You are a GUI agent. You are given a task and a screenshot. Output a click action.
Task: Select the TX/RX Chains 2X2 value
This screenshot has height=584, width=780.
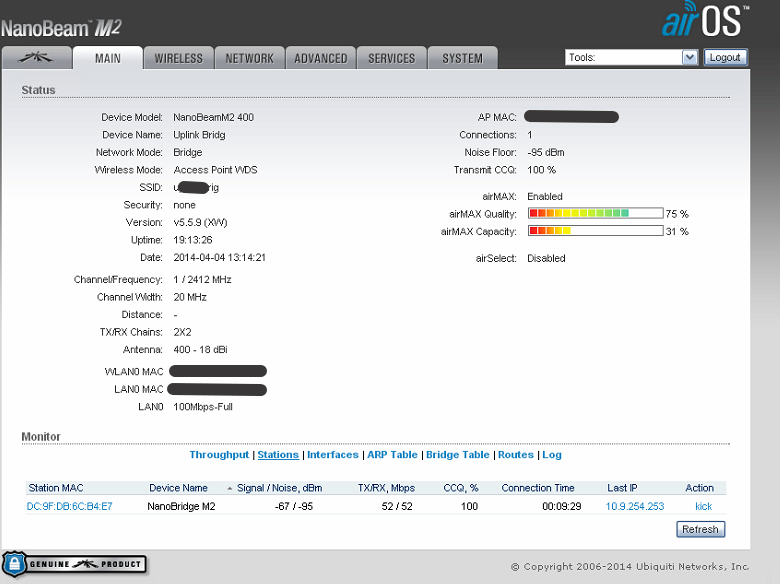(x=182, y=332)
